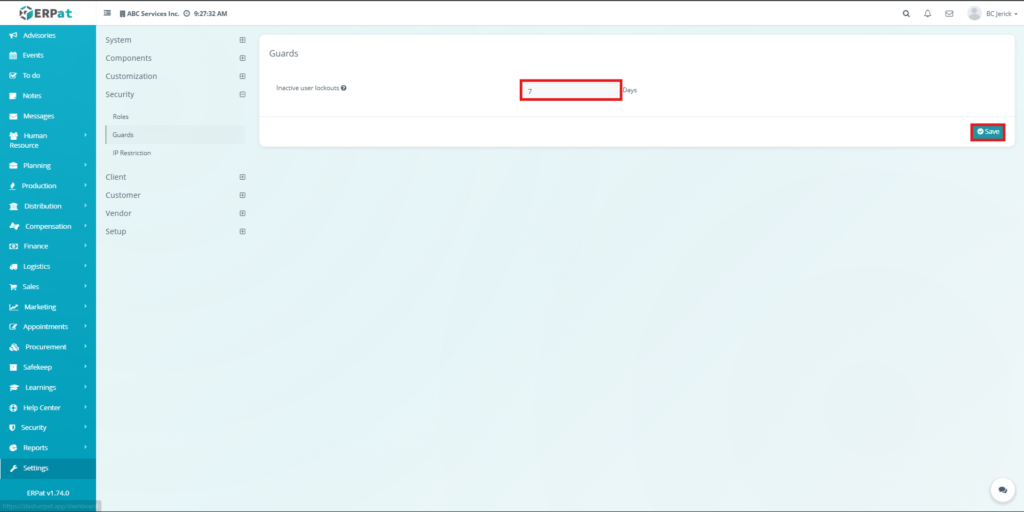The height and width of the screenshot is (512, 1024).
Task: Expand the Procurement menu
Action: click(x=48, y=347)
